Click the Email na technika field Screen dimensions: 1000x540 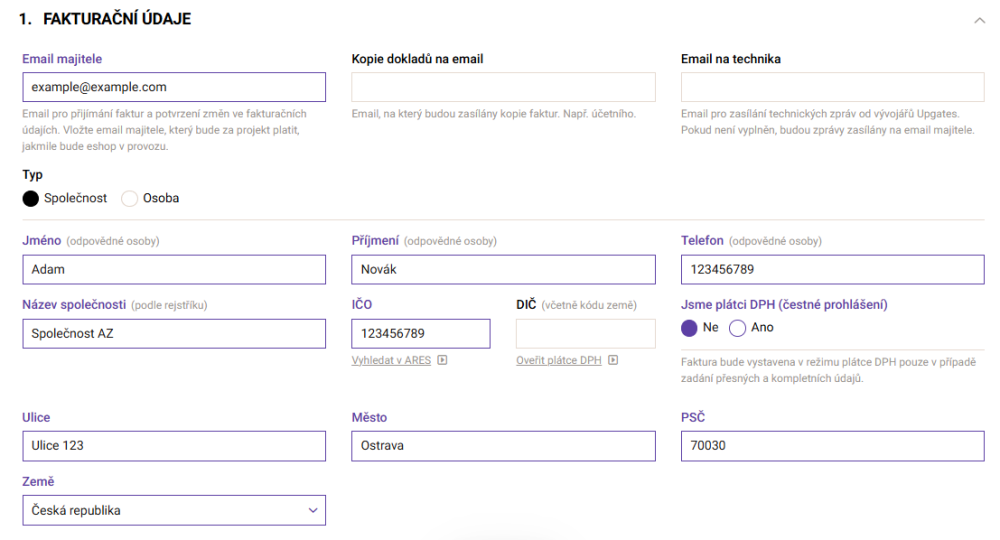click(832, 87)
